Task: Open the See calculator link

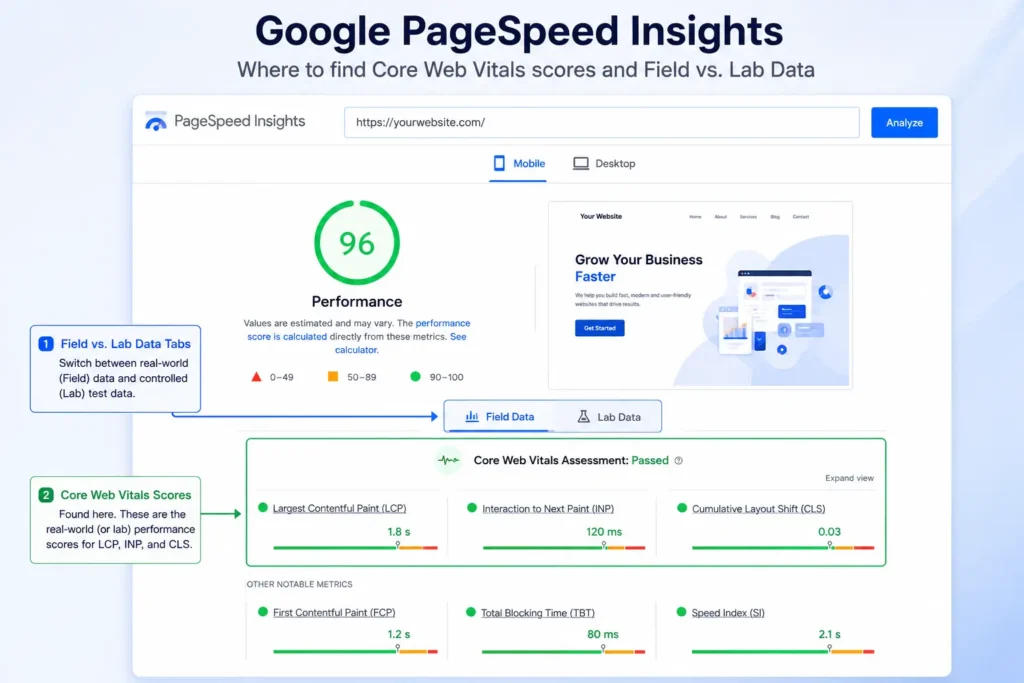Action: coord(401,343)
